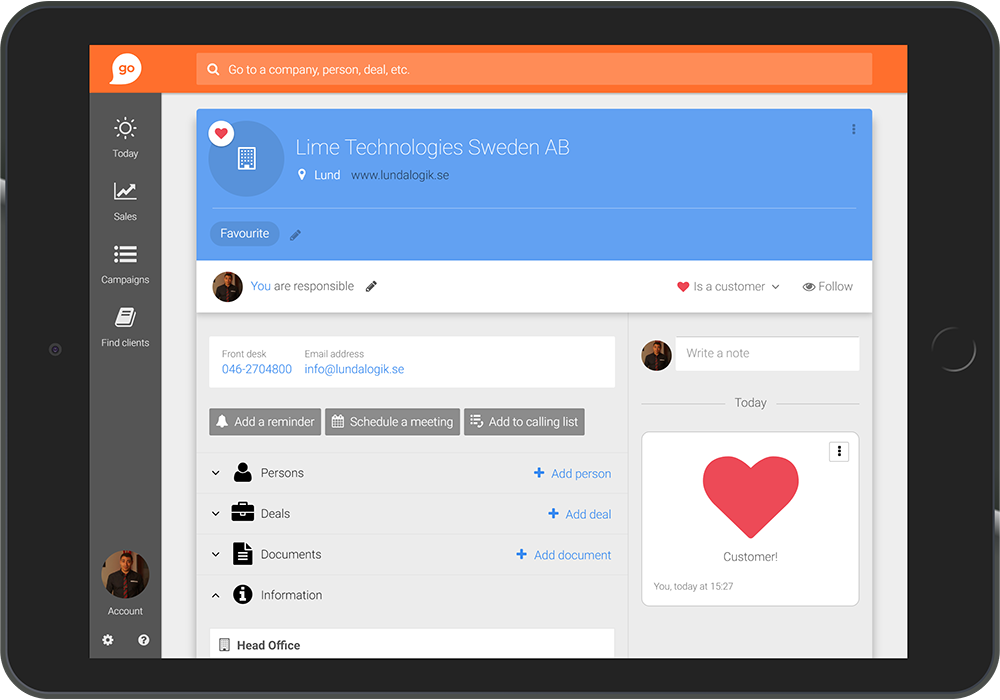Click the Documents section label

291,555
